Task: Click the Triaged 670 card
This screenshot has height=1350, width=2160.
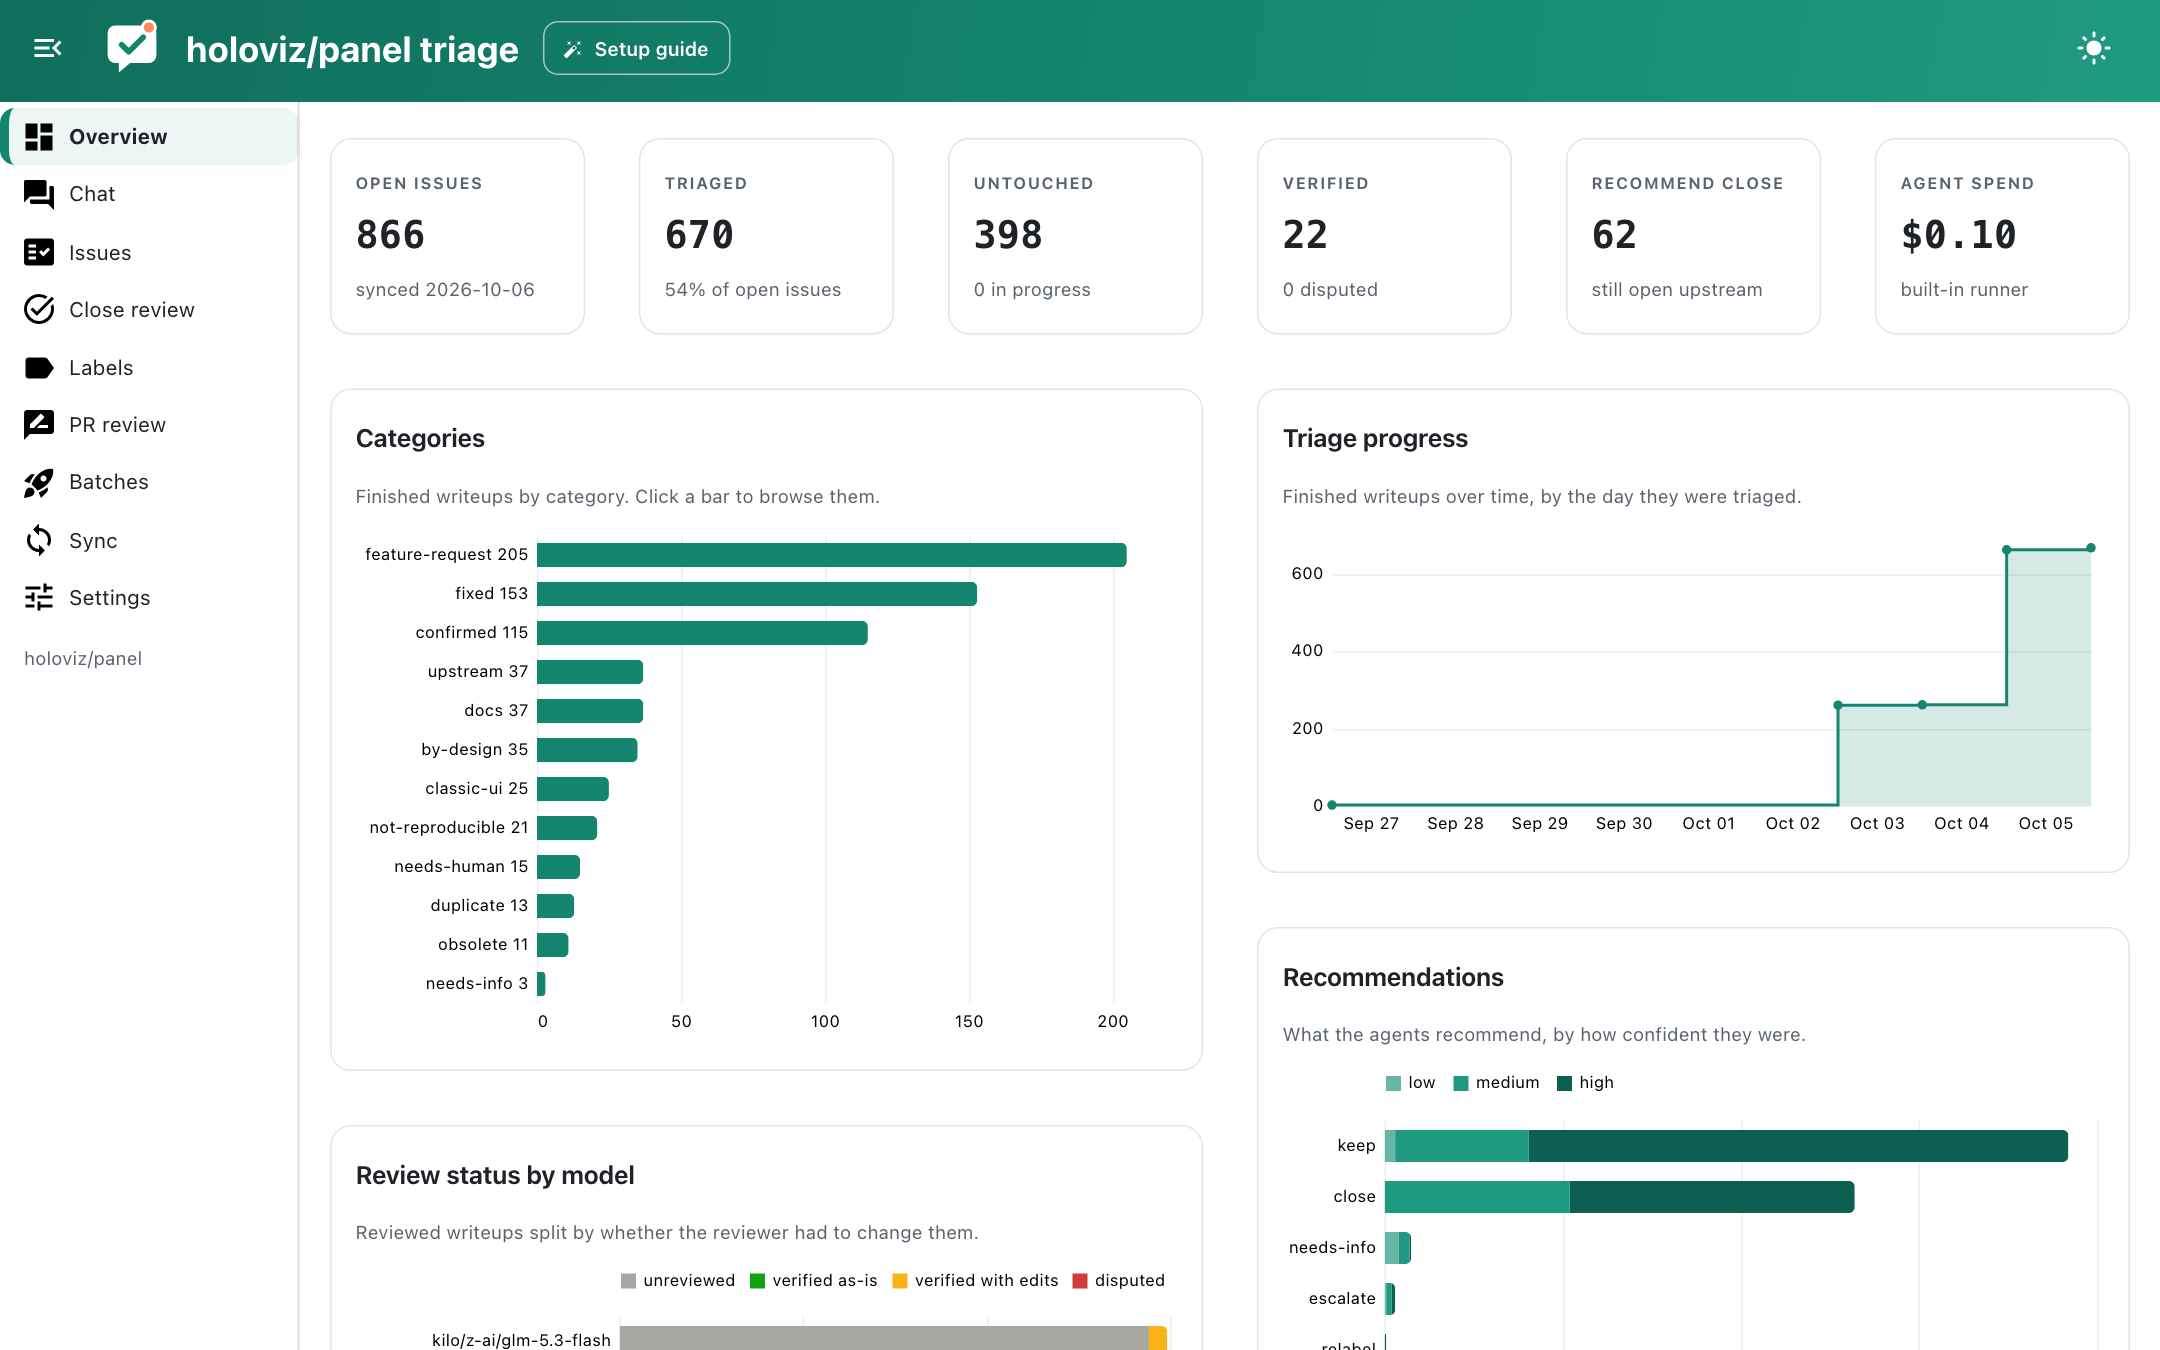Action: coord(766,236)
